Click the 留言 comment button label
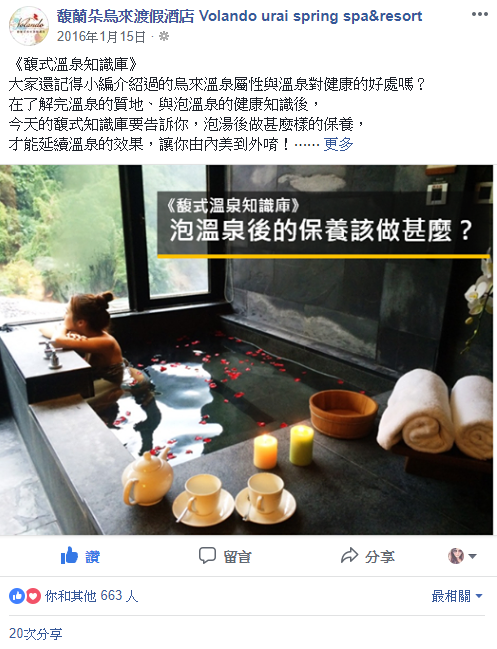Viewport: 497px width, 649px height. point(238,556)
